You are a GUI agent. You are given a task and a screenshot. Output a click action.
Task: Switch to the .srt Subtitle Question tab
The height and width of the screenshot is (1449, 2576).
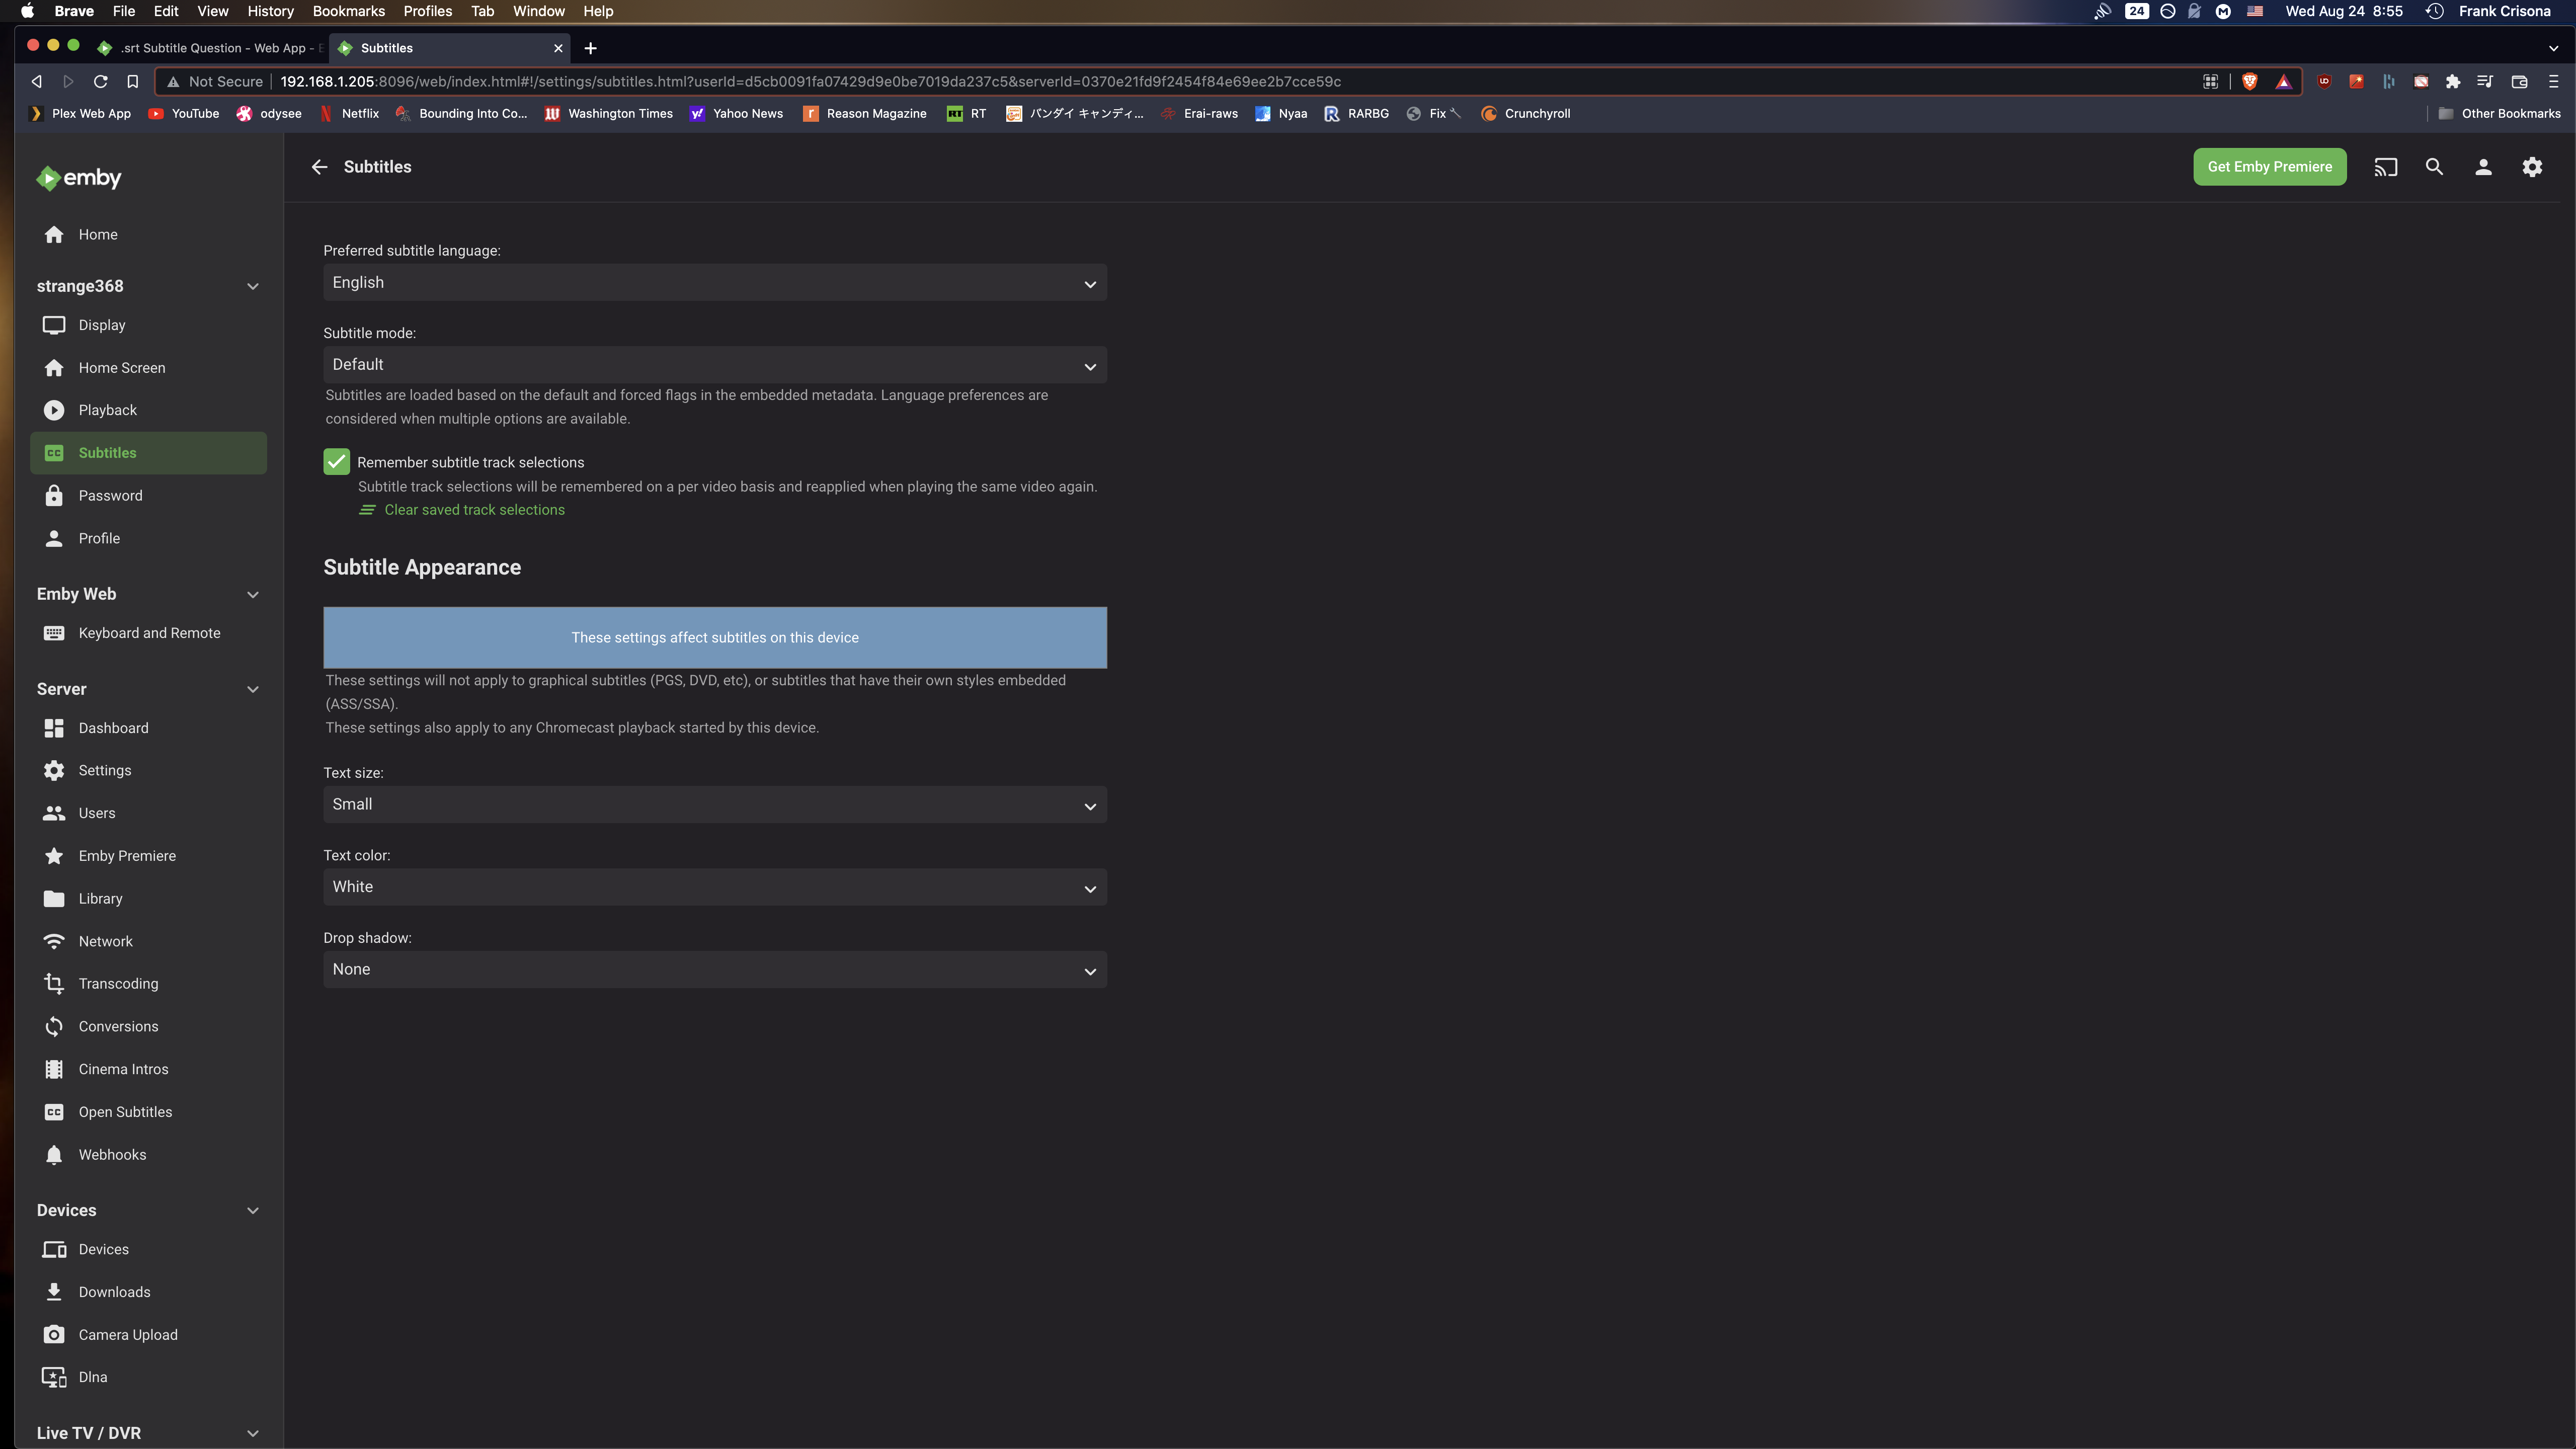pyautogui.click(x=210, y=48)
